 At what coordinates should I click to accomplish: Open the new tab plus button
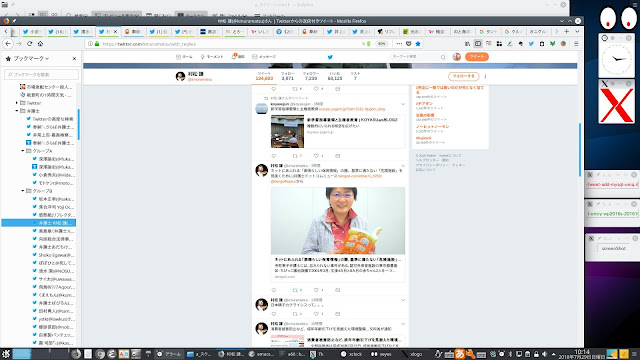coord(567,31)
